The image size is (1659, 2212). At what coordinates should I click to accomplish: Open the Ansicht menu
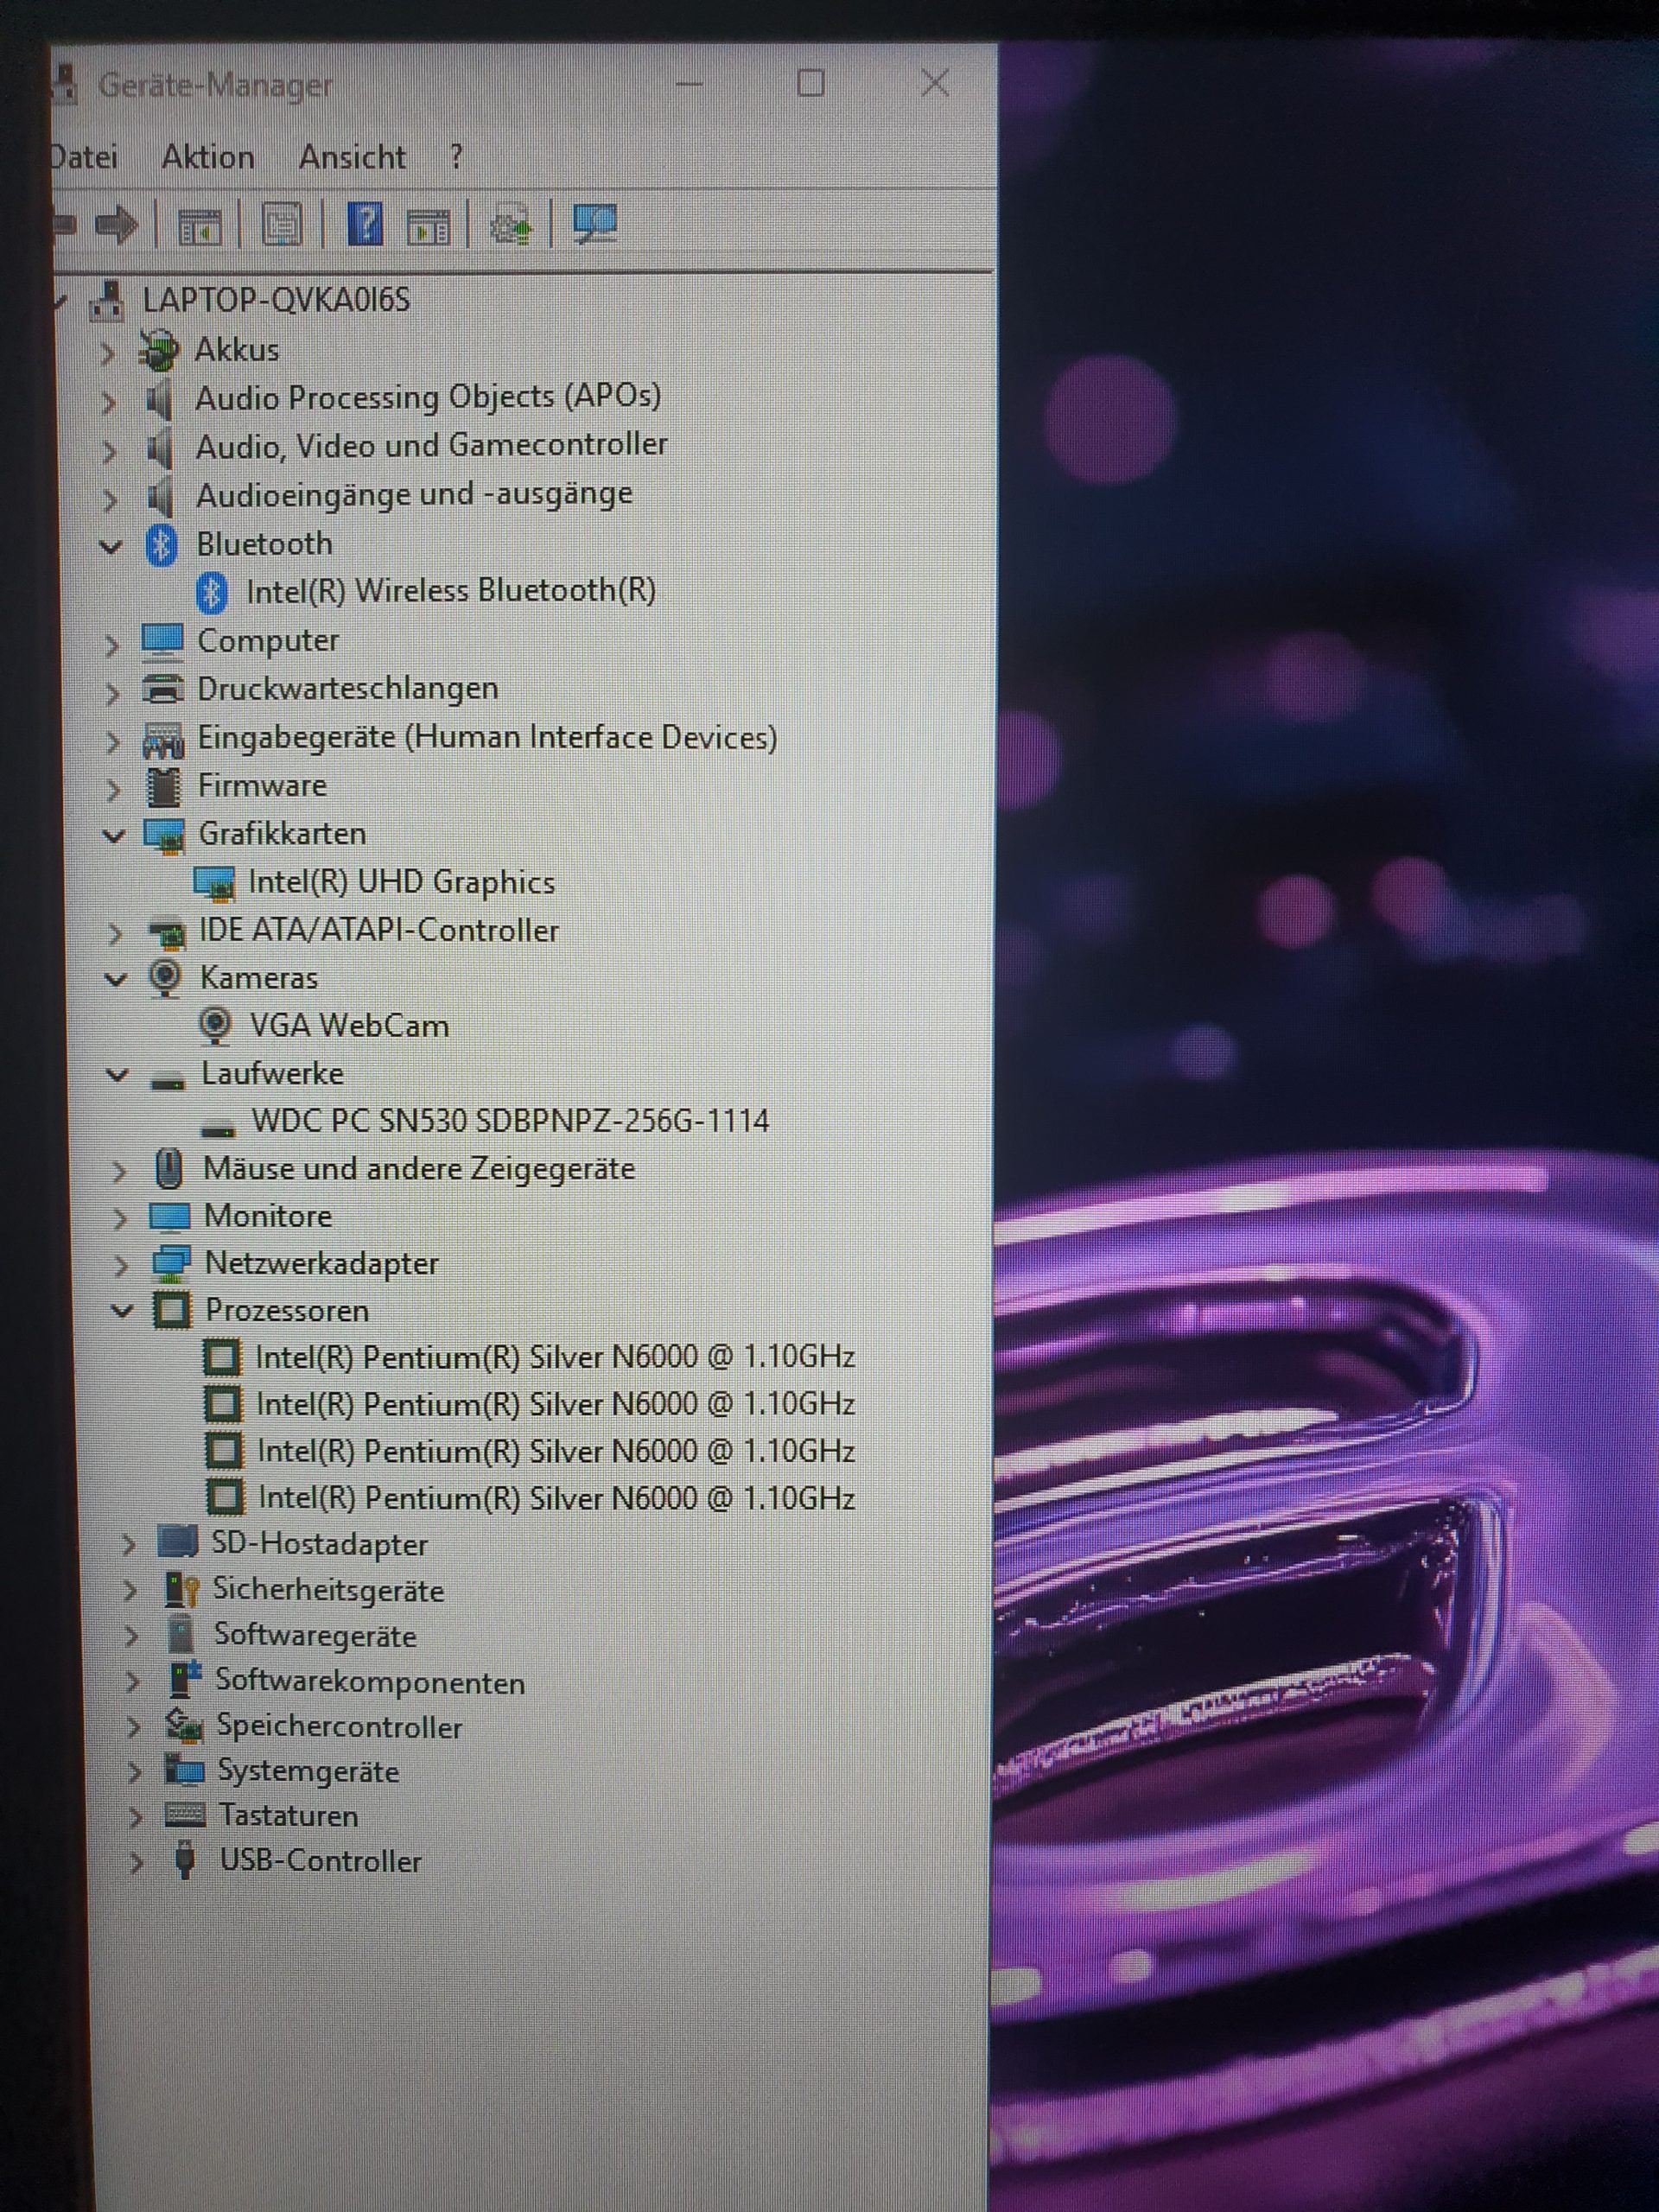point(352,157)
